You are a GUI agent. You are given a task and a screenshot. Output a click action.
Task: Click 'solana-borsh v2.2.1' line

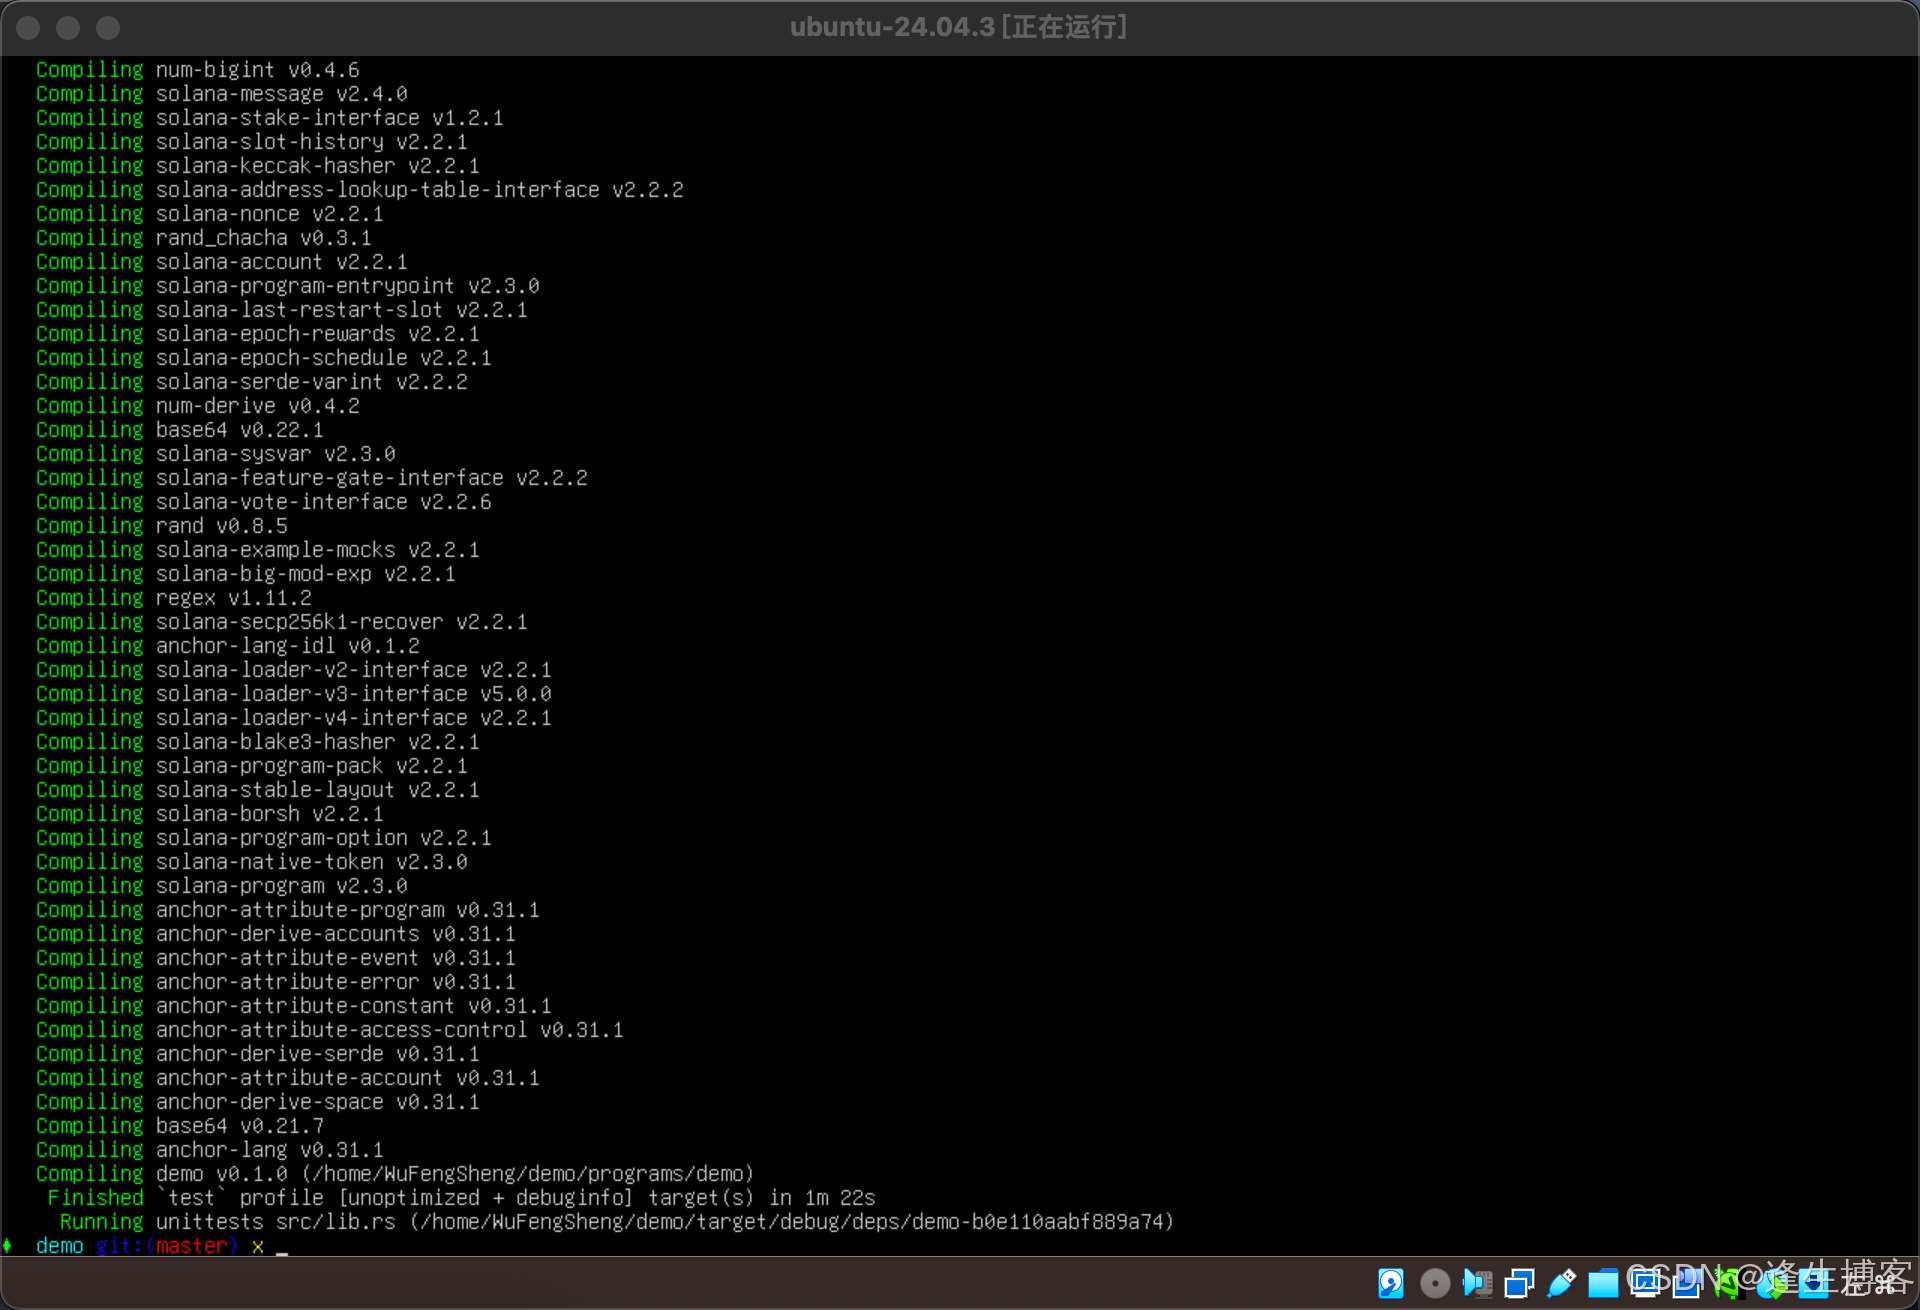coord(270,814)
